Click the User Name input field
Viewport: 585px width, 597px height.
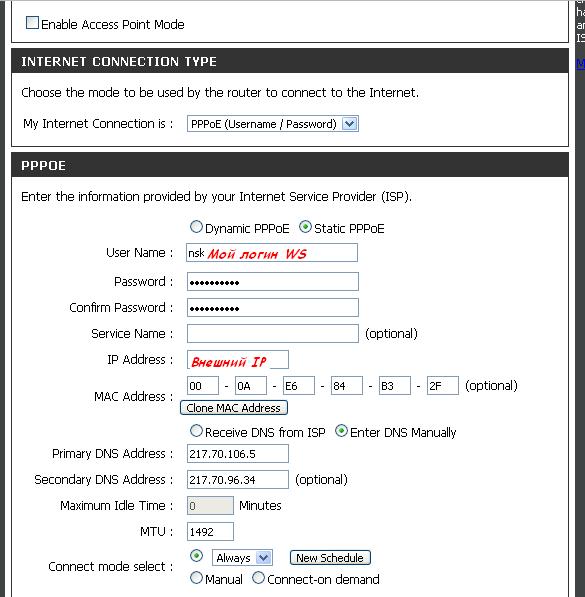pos(272,253)
